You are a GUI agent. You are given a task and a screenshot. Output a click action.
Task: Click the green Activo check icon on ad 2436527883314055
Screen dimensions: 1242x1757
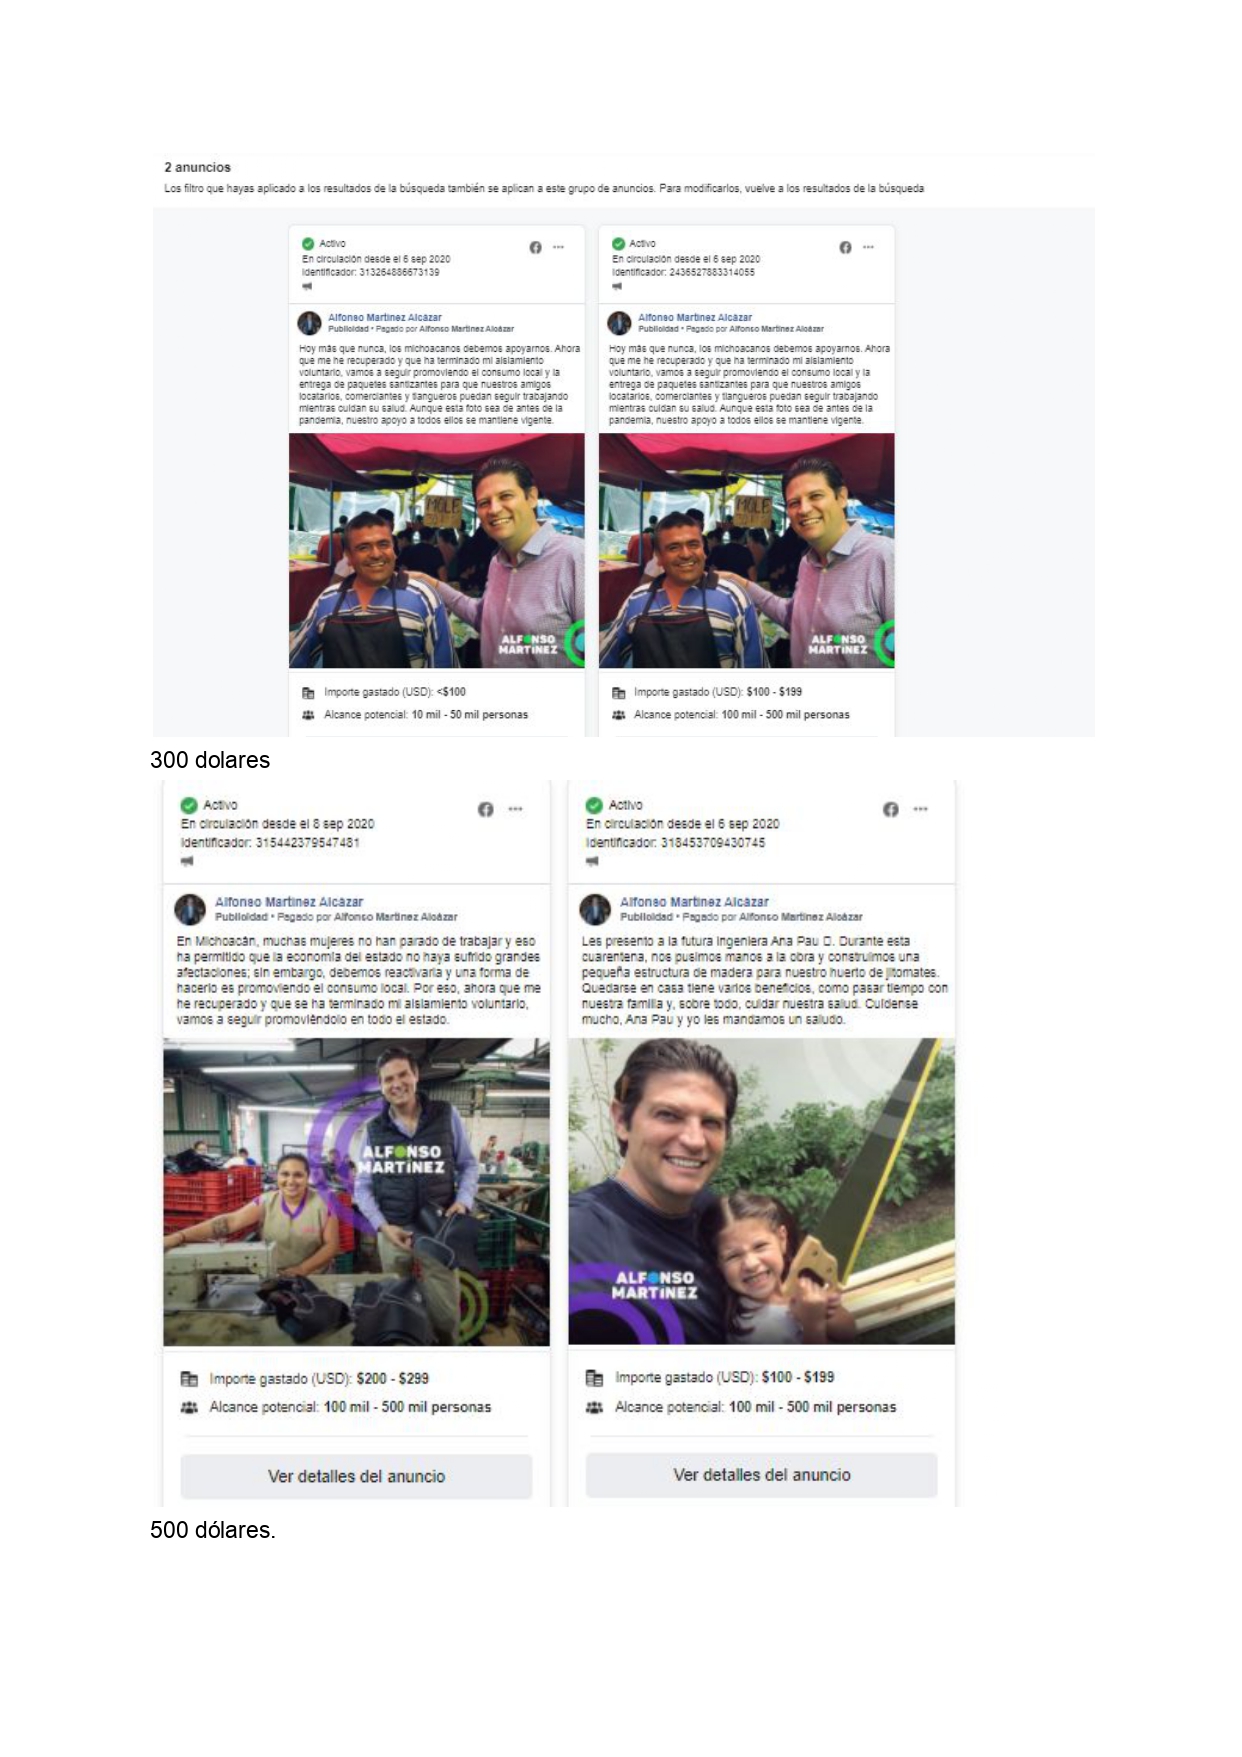618,243
